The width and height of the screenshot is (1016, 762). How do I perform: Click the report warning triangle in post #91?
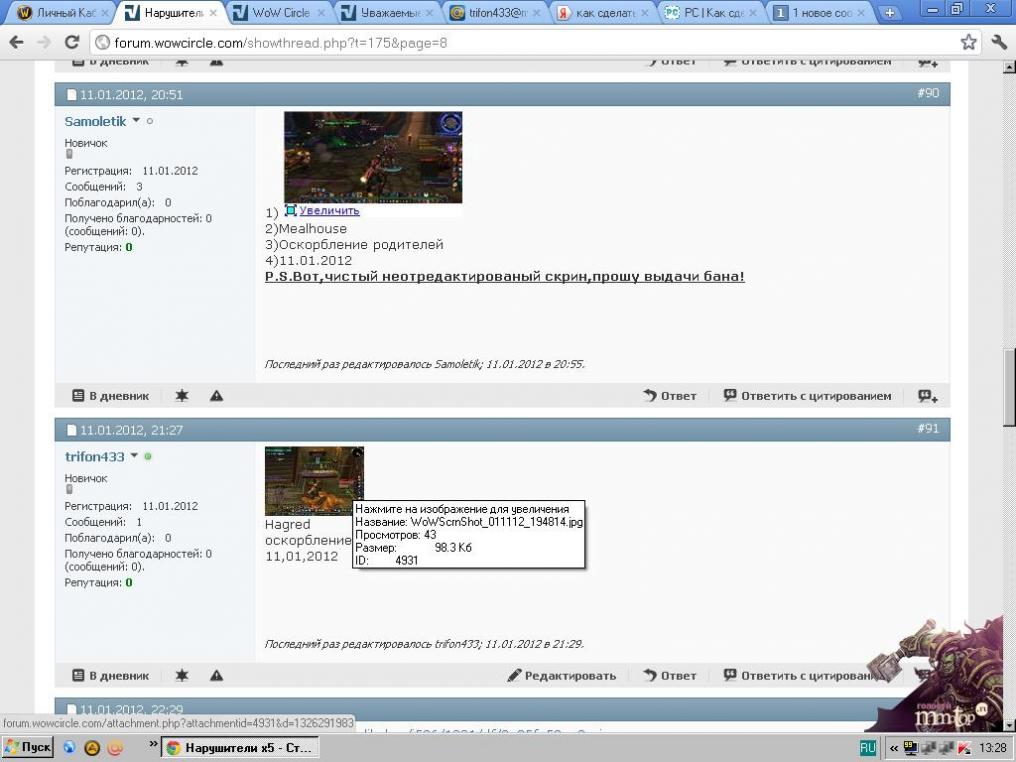coord(216,676)
